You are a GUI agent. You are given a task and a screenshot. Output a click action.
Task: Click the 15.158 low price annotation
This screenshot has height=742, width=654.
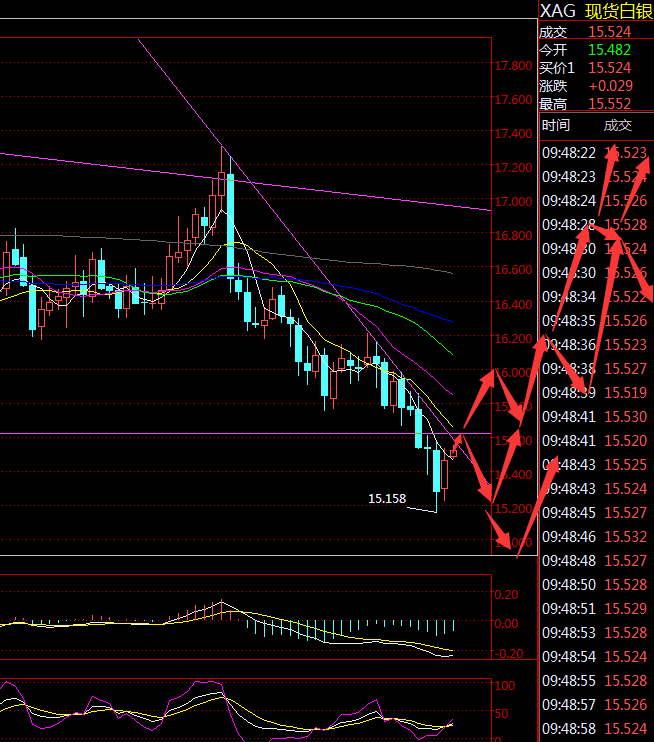point(387,499)
